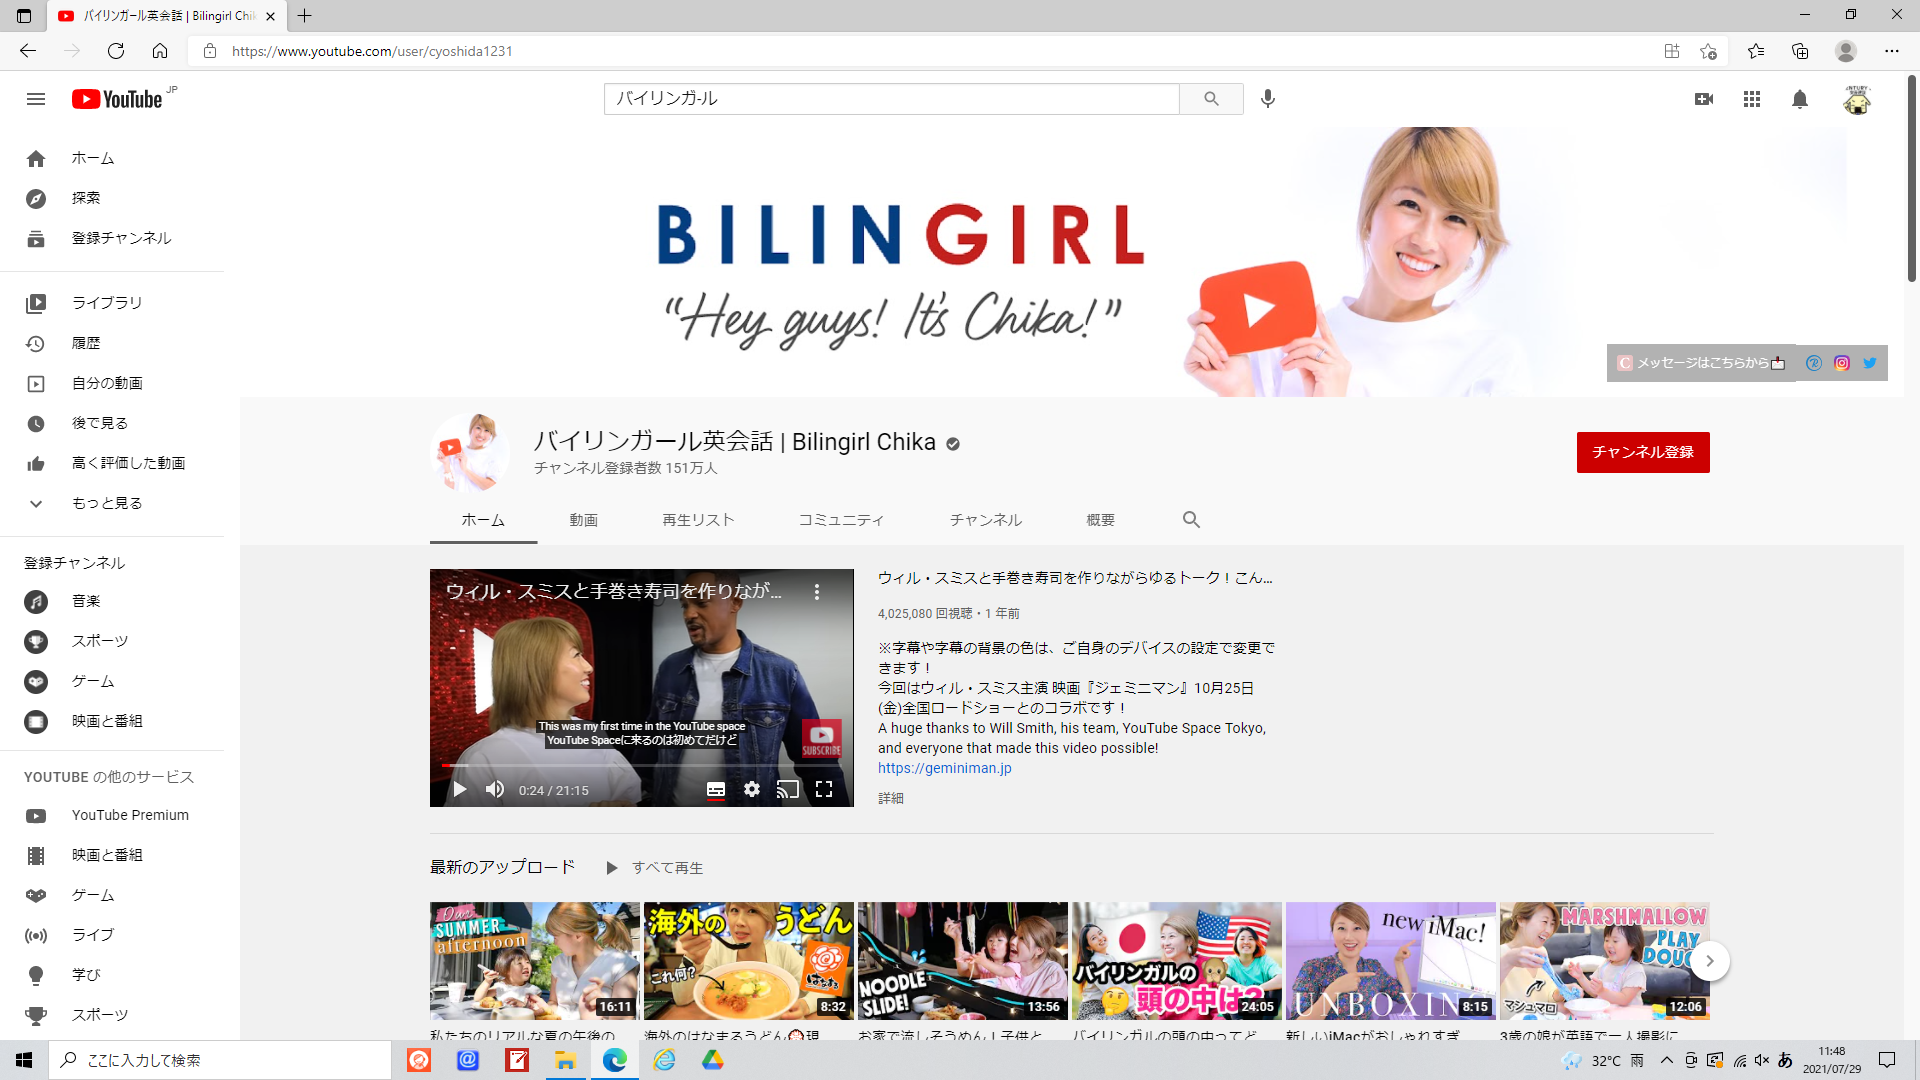Click the チャンネル登録 subscribe button
The image size is (1920, 1080).
click(x=1643, y=452)
